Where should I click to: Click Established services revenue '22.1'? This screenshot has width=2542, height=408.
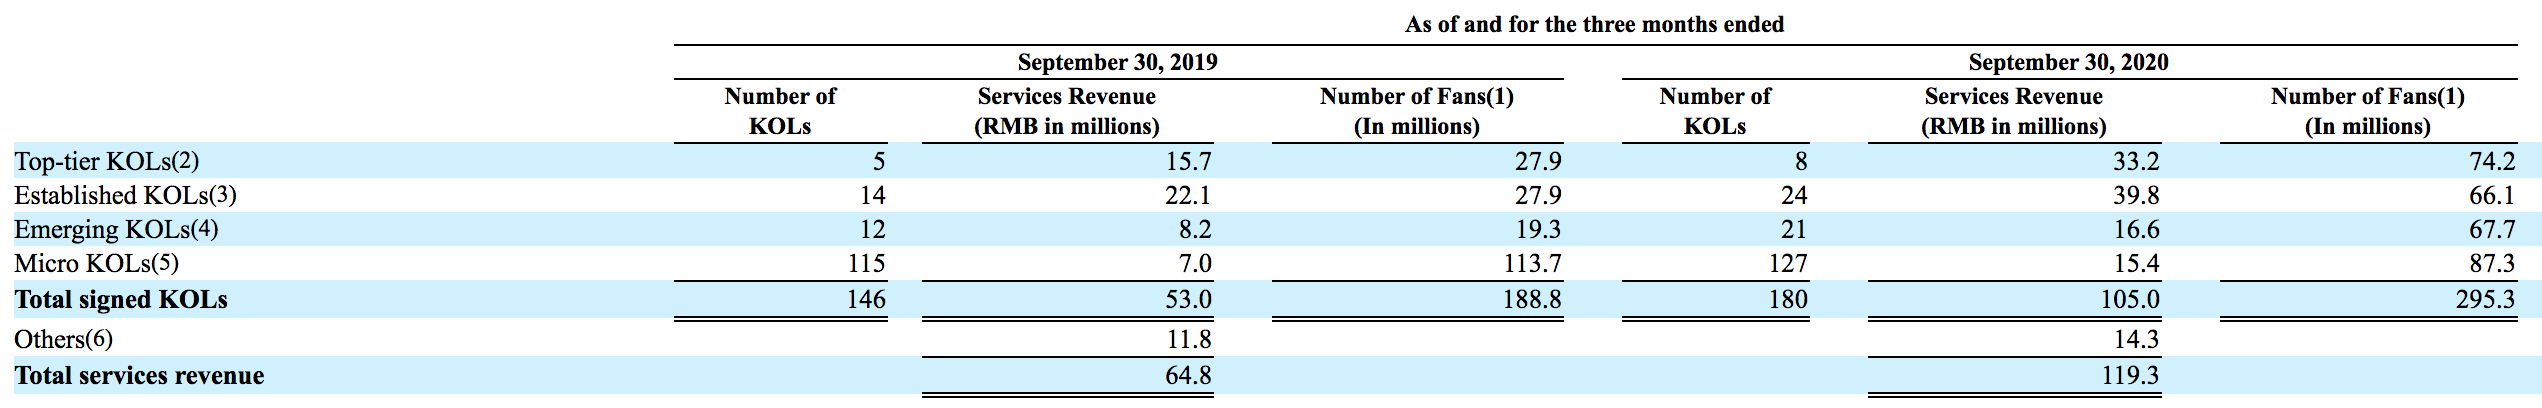pos(1188,195)
